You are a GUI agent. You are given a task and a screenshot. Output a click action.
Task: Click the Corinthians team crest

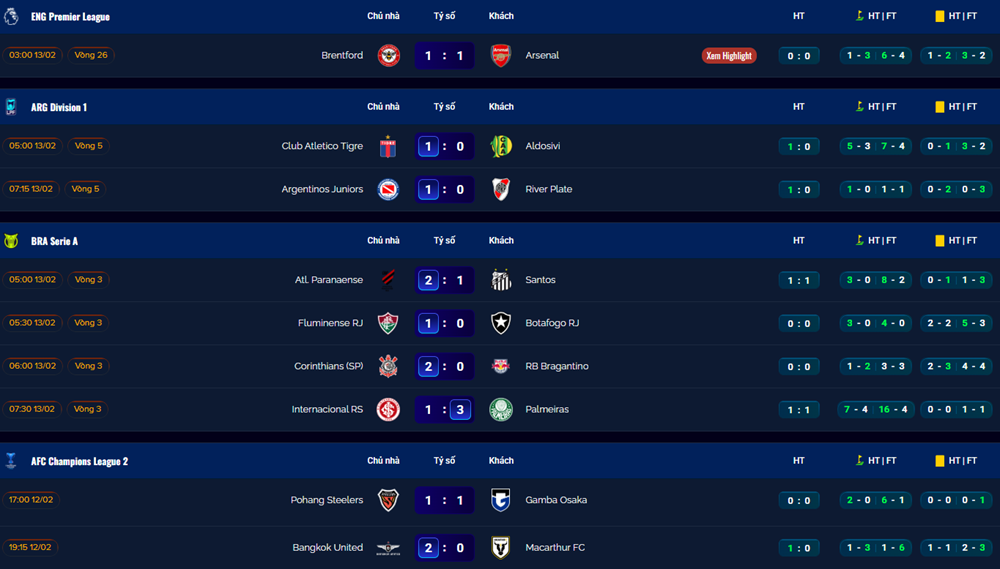point(388,366)
